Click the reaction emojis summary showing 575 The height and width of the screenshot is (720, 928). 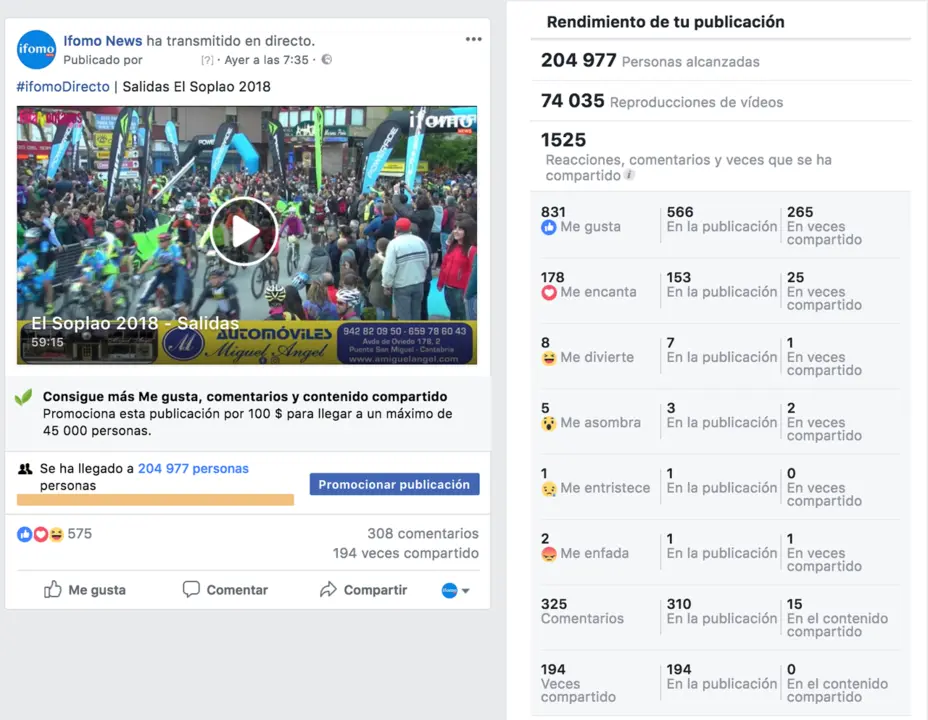(54, 534)
